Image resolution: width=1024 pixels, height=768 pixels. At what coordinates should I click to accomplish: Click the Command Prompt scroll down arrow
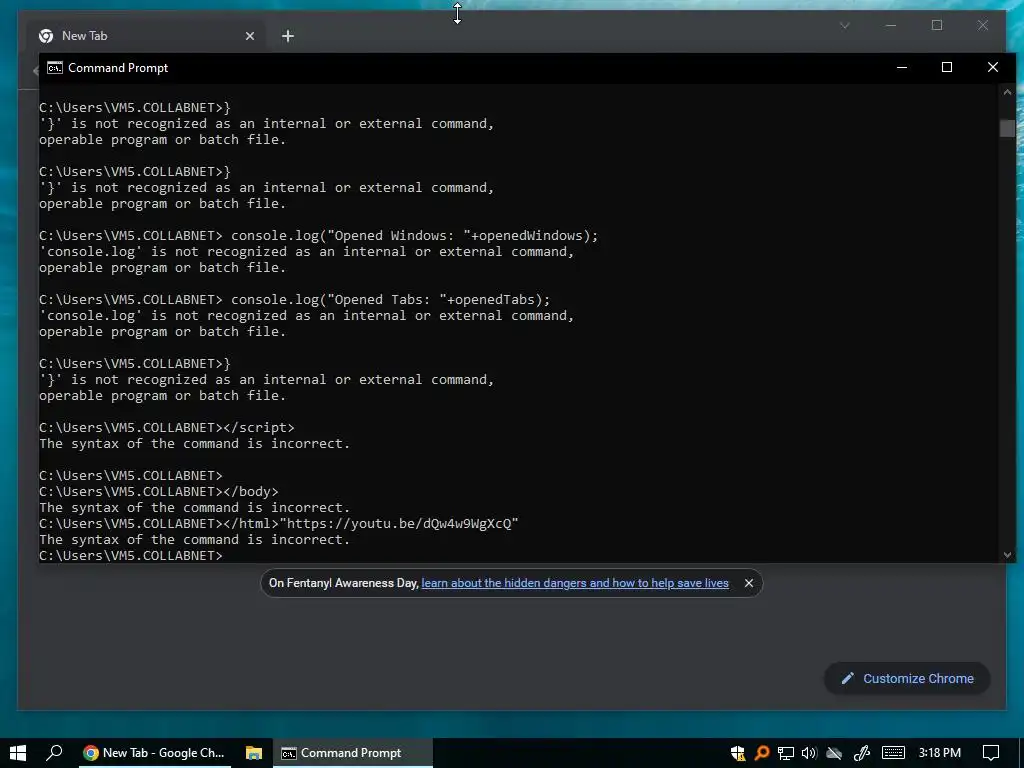pyautogui.click(x=1007, y=555)
